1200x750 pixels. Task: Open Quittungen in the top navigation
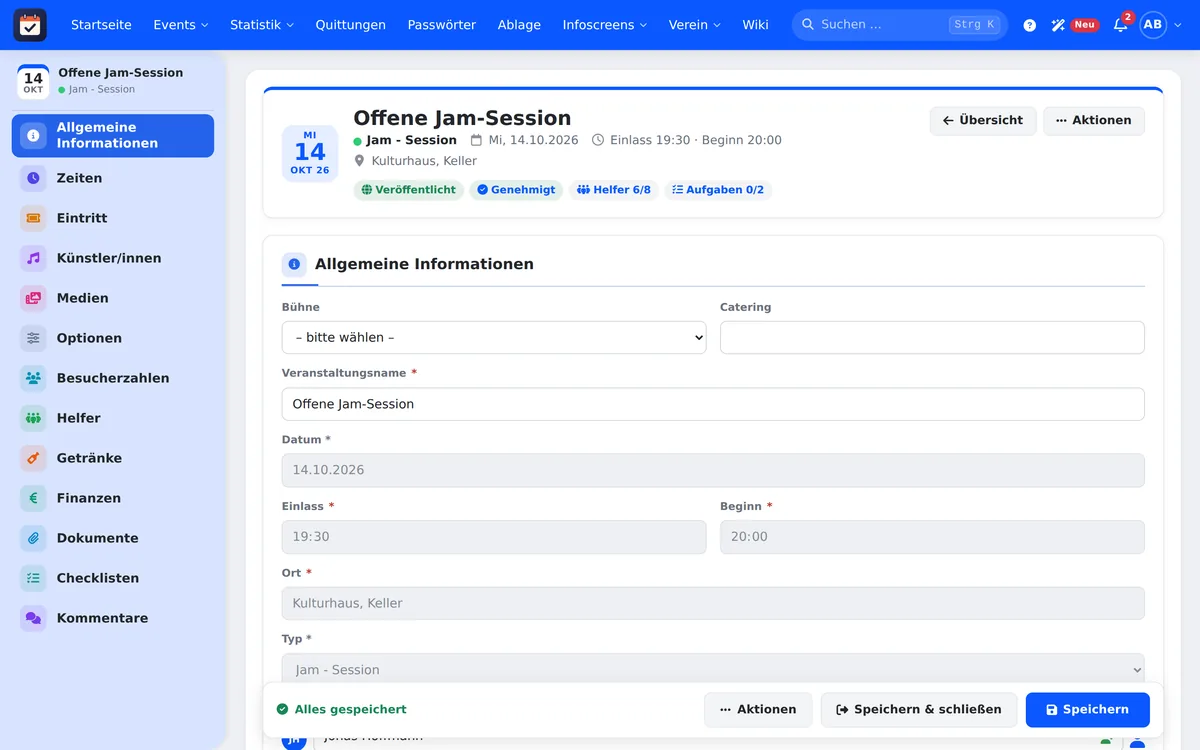351,25
